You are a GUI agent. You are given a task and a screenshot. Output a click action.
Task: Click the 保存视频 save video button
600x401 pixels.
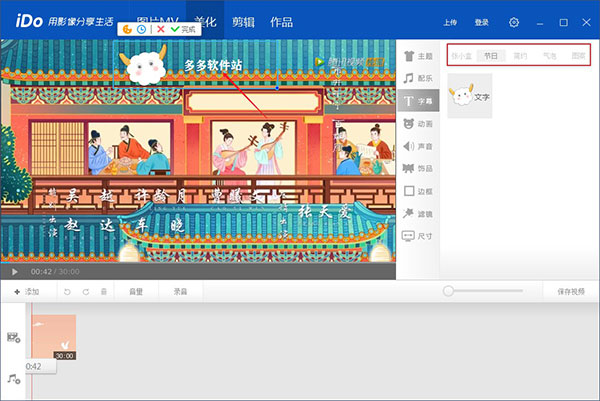571,292
